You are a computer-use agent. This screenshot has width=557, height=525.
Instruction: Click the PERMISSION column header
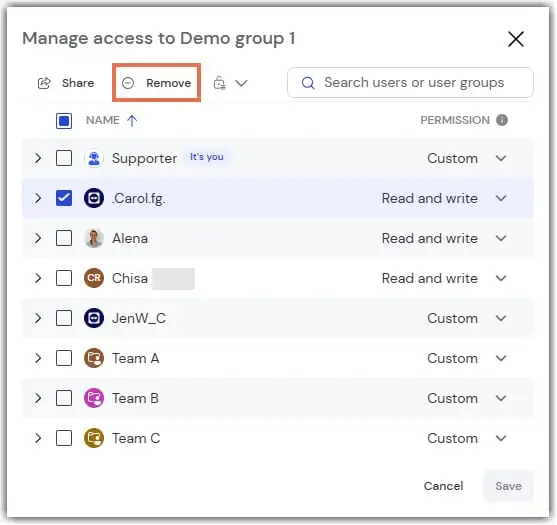[x=455, y=120]
